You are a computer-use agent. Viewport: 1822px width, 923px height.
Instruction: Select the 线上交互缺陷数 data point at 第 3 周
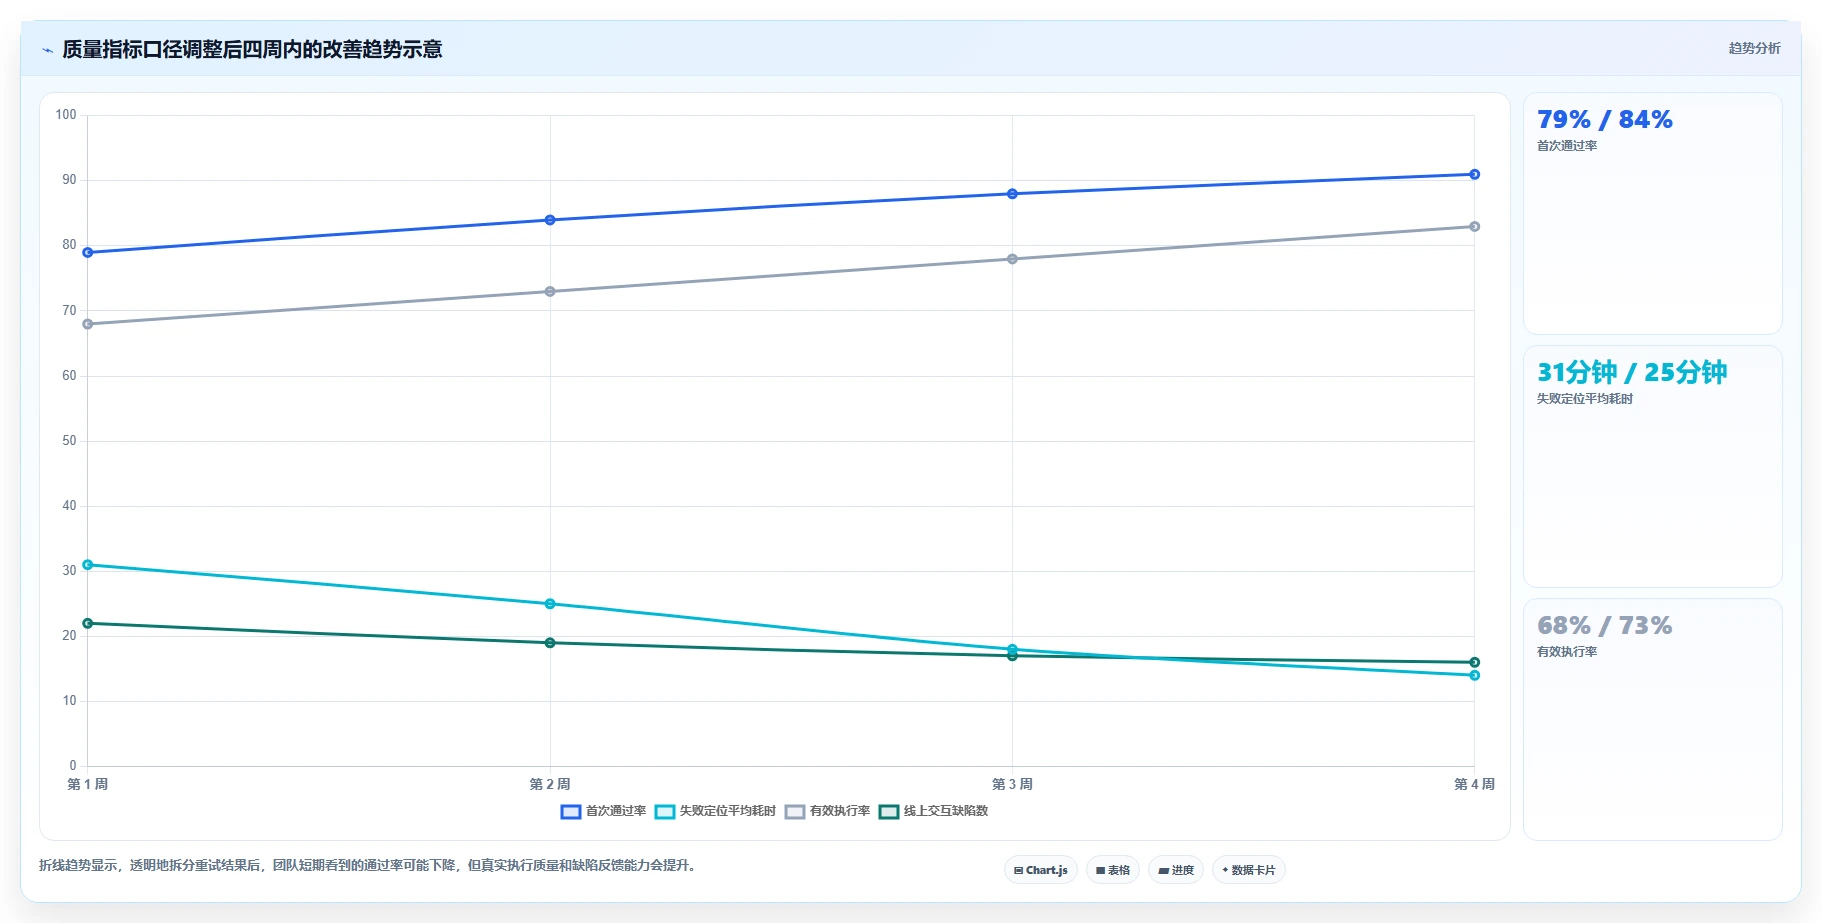pos(1012,656)
